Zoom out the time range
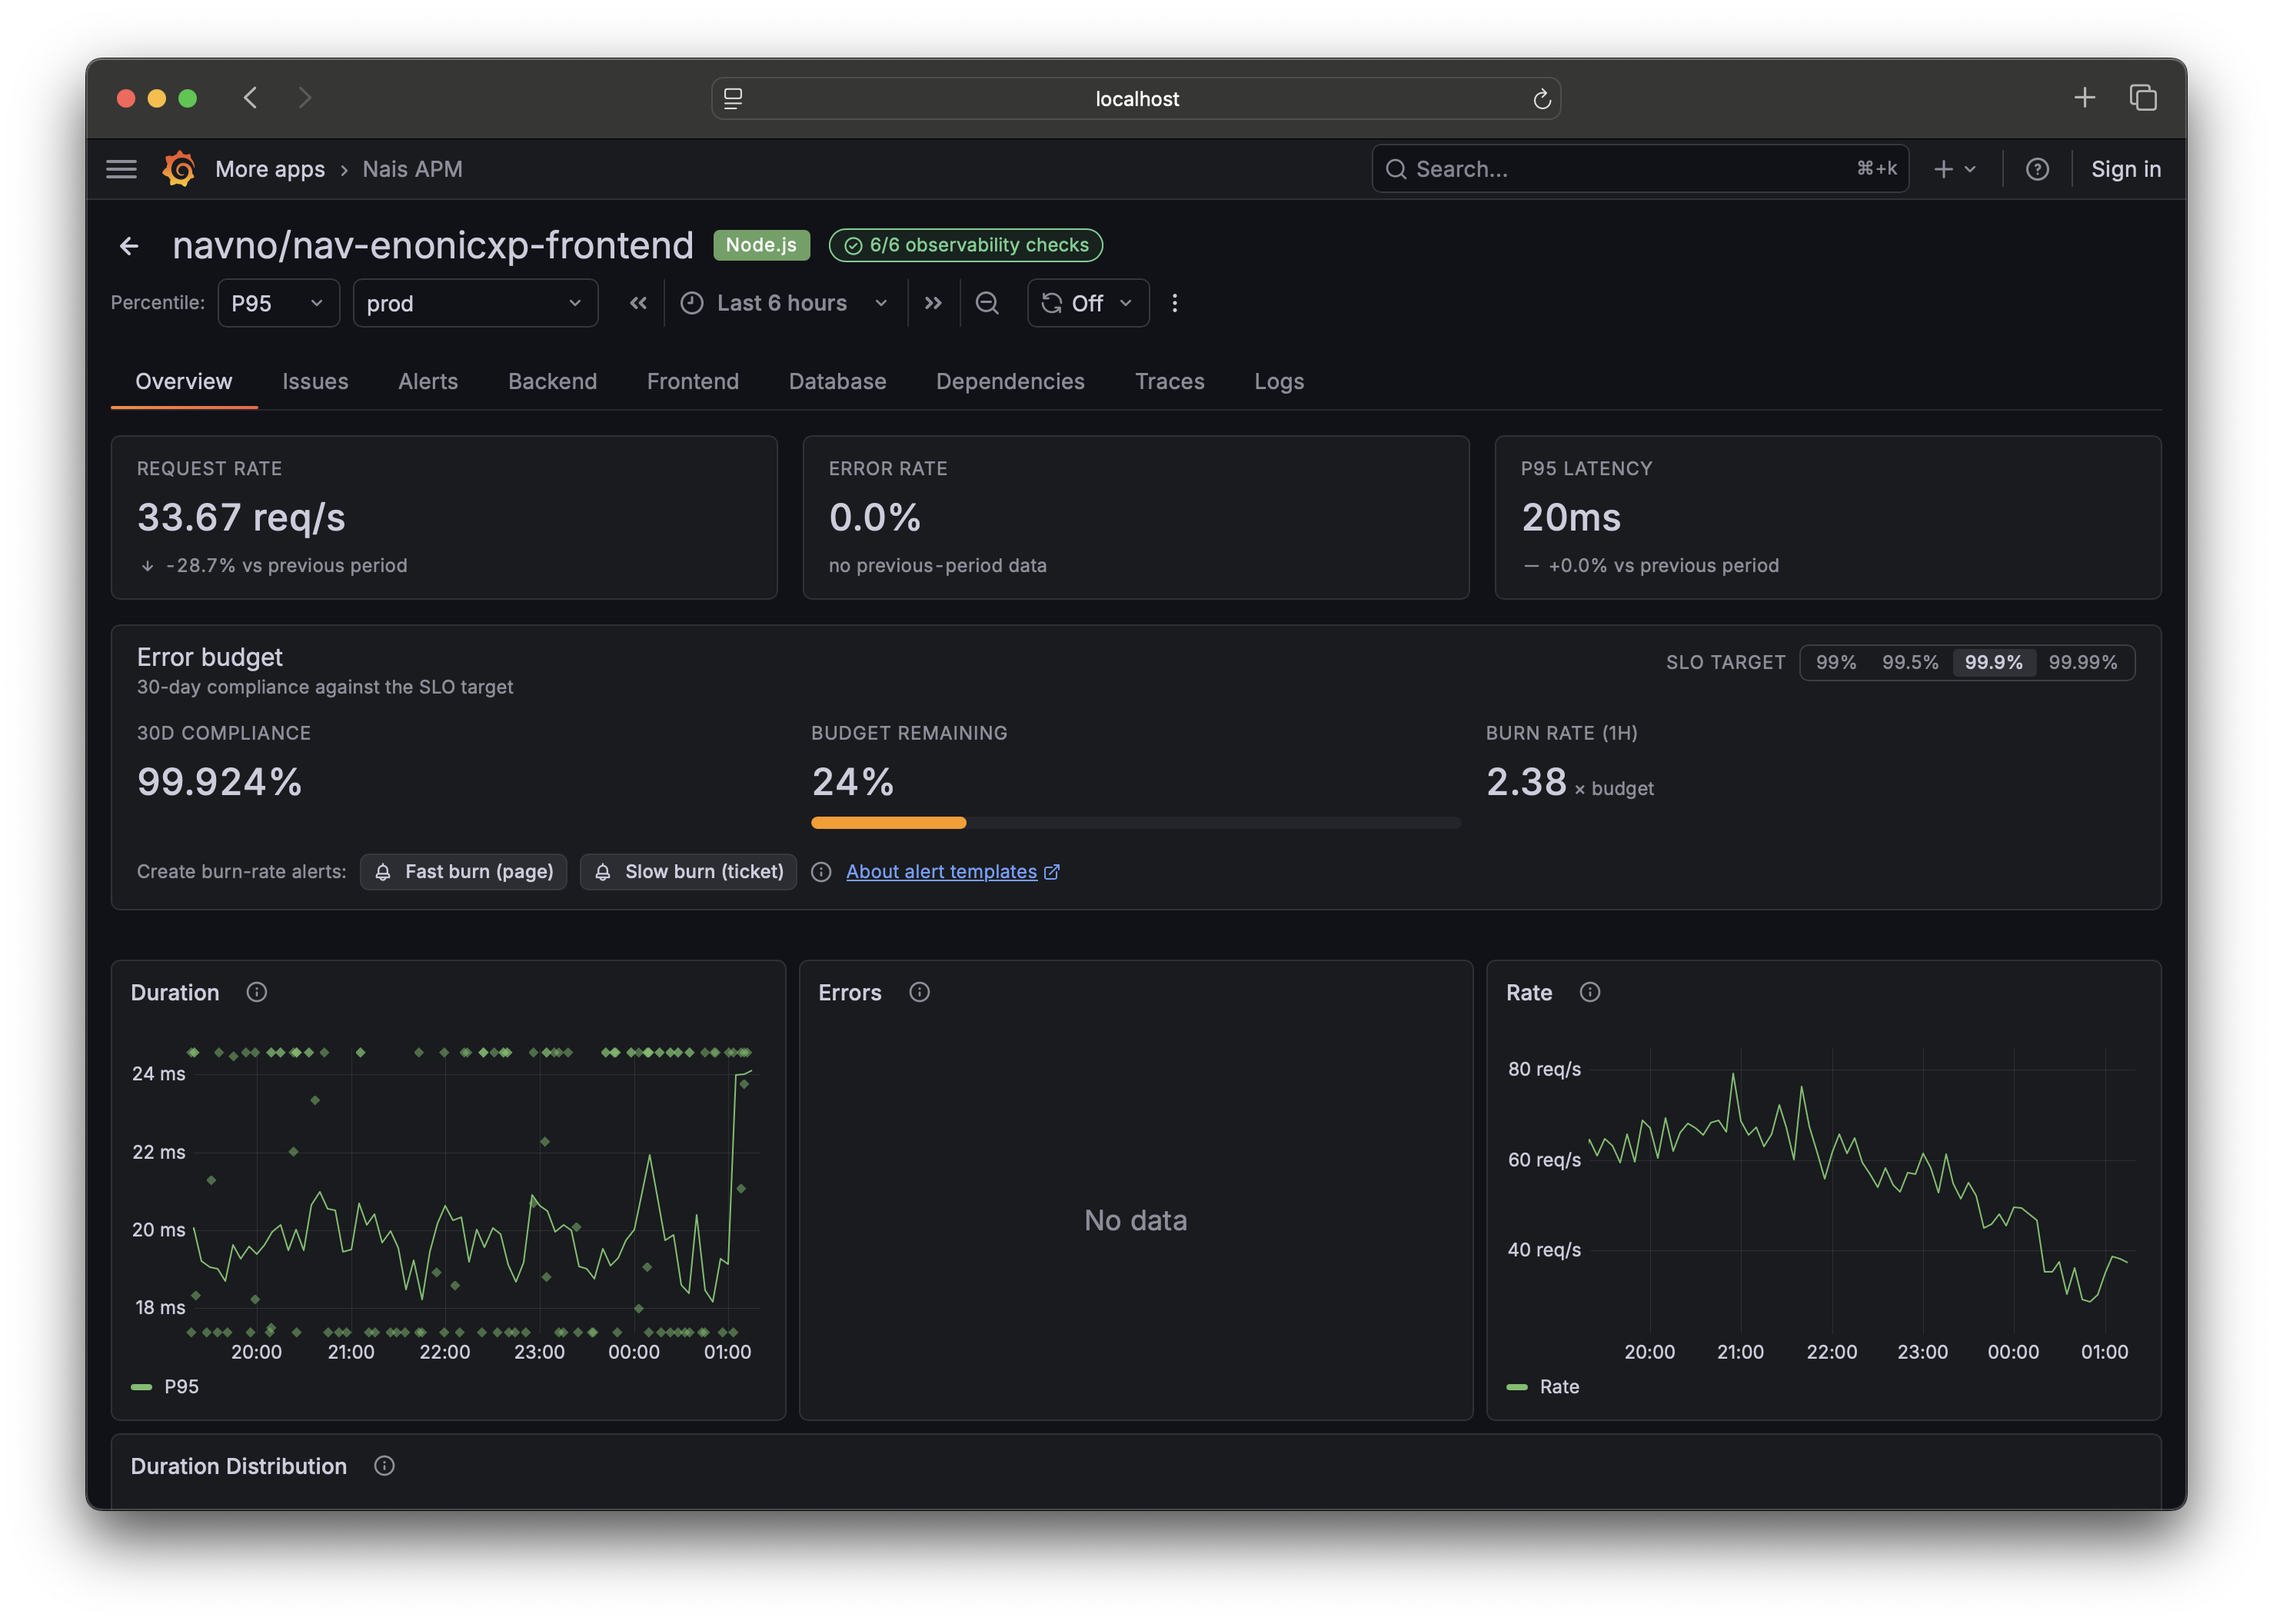 [987, 303]
